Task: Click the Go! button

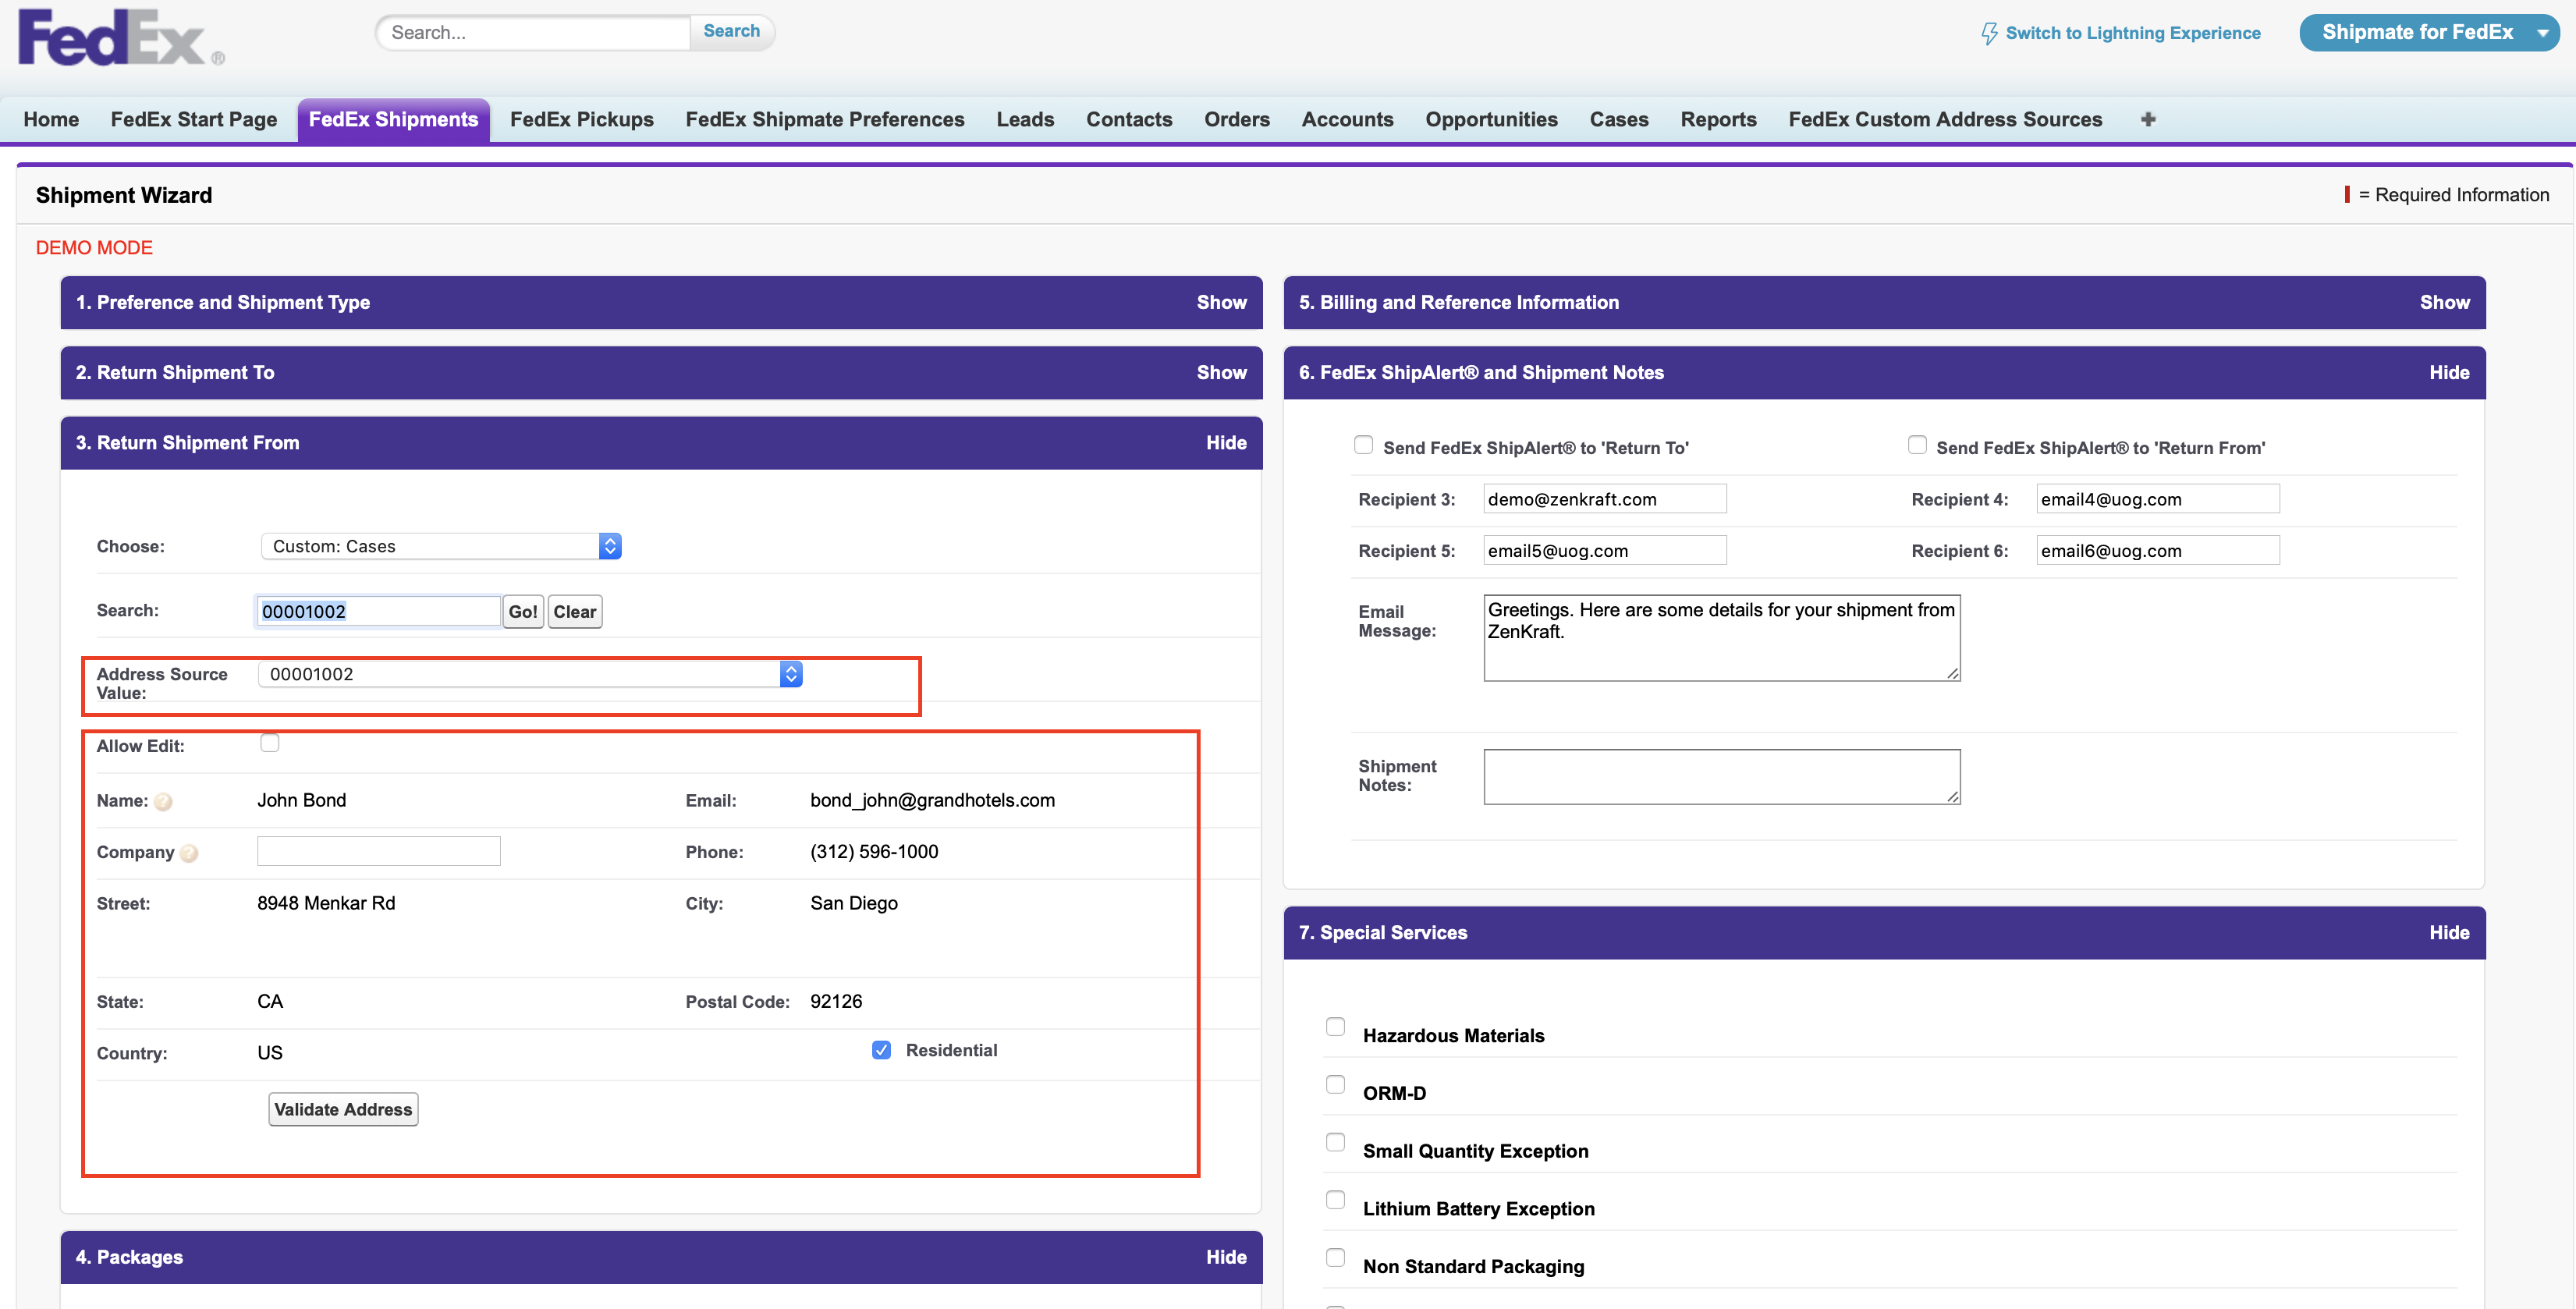Action: (x=523, y=612)
